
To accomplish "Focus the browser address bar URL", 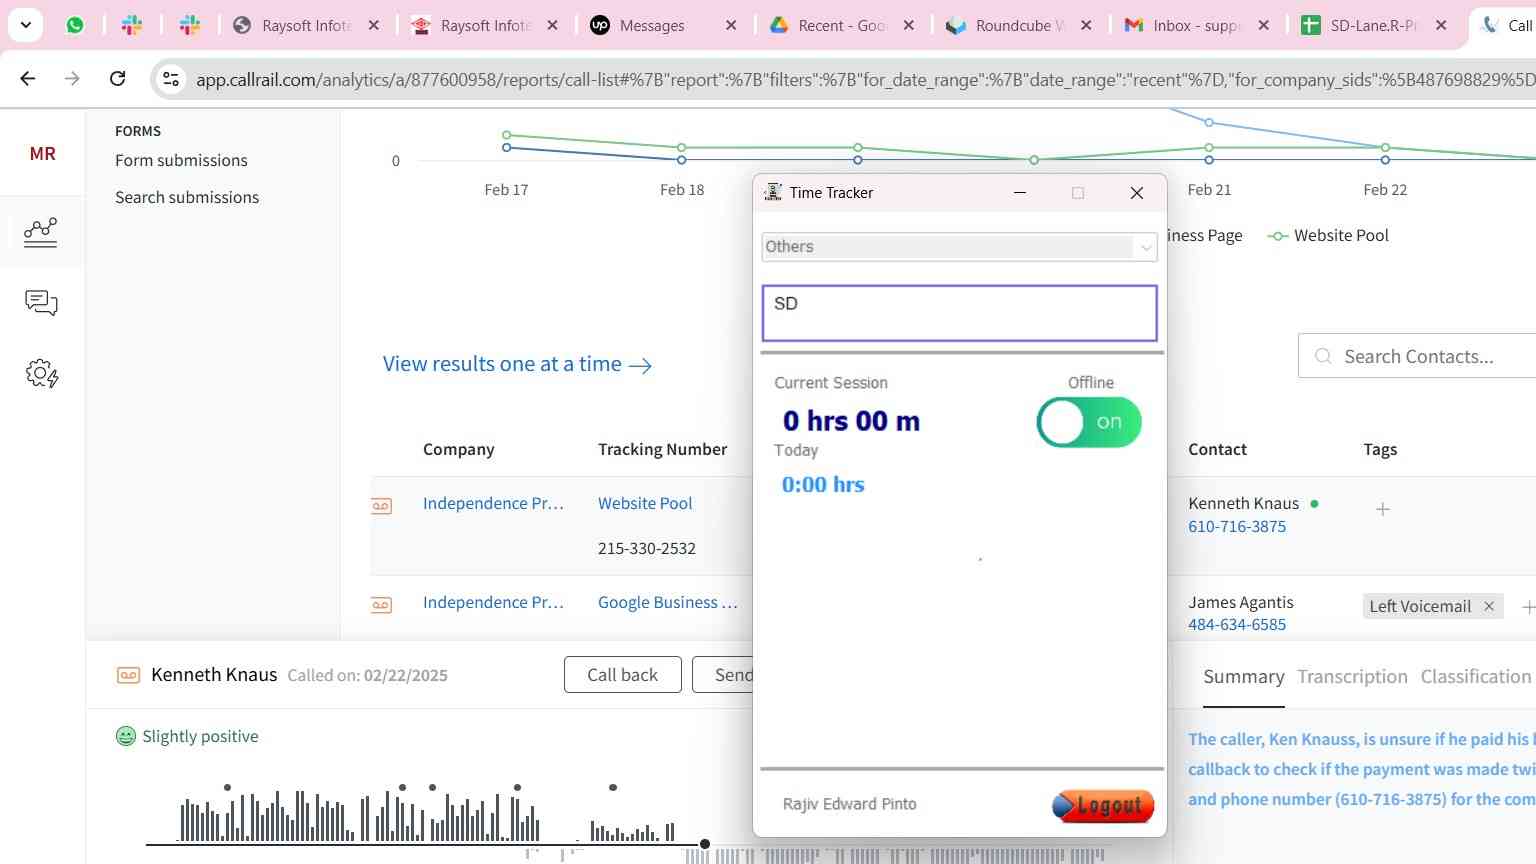I will [x=865, y=79].
